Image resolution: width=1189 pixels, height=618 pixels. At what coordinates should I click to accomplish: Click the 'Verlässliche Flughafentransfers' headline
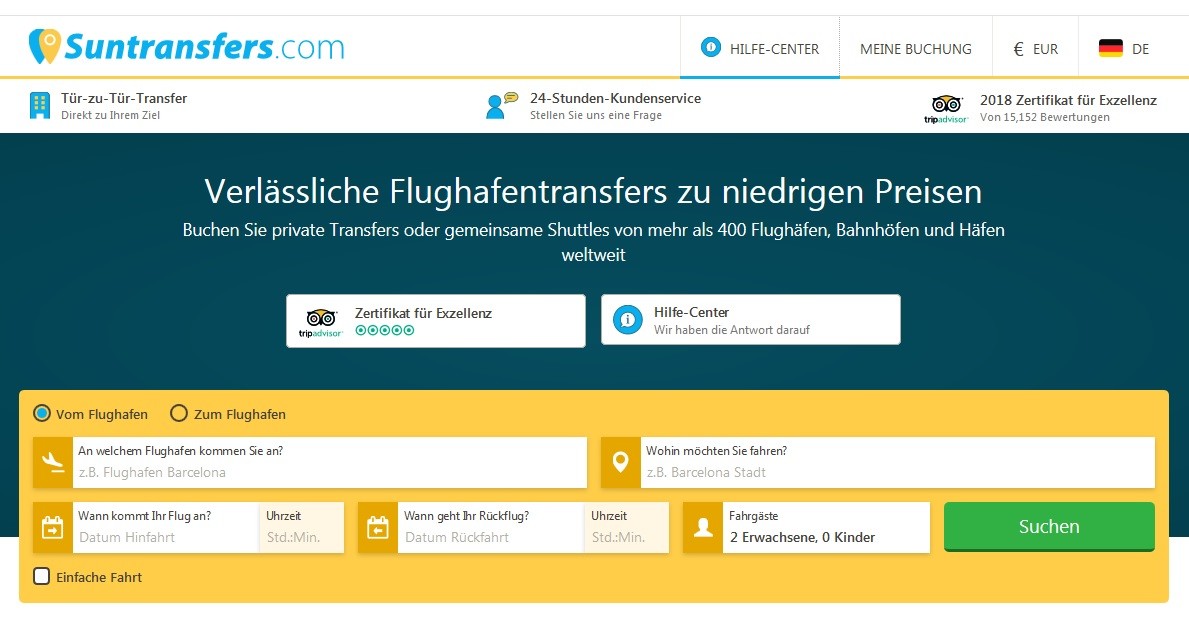[594, 191]
